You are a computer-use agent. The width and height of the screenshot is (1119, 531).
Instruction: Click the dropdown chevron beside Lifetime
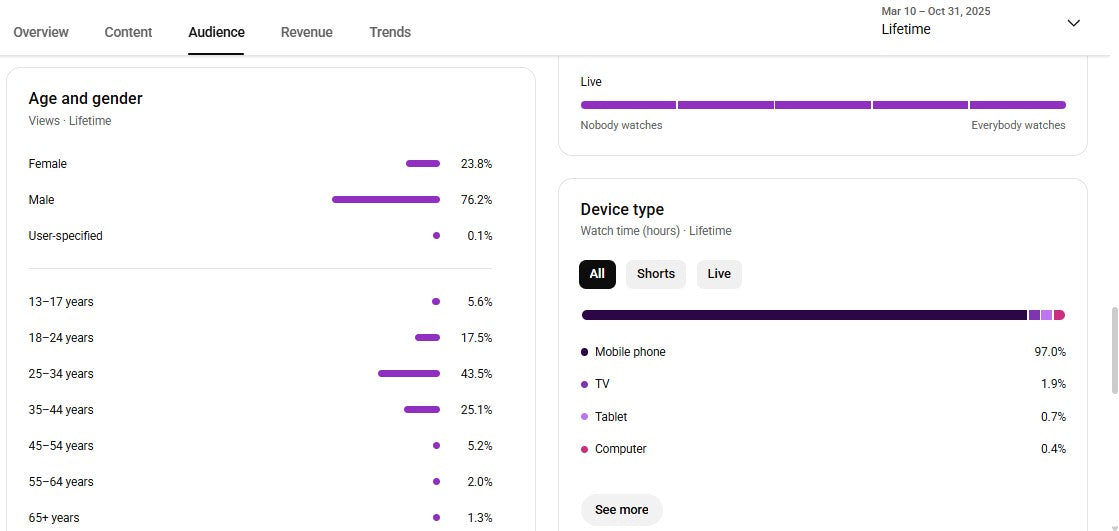tap(1073, 23)
